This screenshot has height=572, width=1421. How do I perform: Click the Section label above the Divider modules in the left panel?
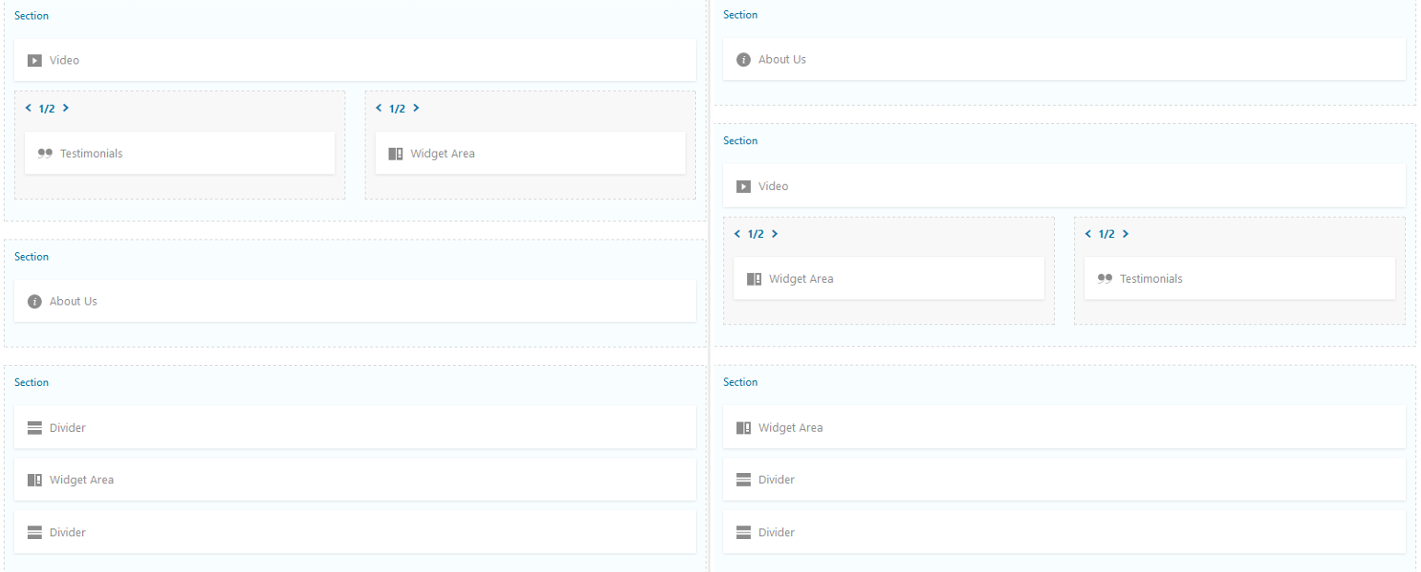[x=31, y=383]
